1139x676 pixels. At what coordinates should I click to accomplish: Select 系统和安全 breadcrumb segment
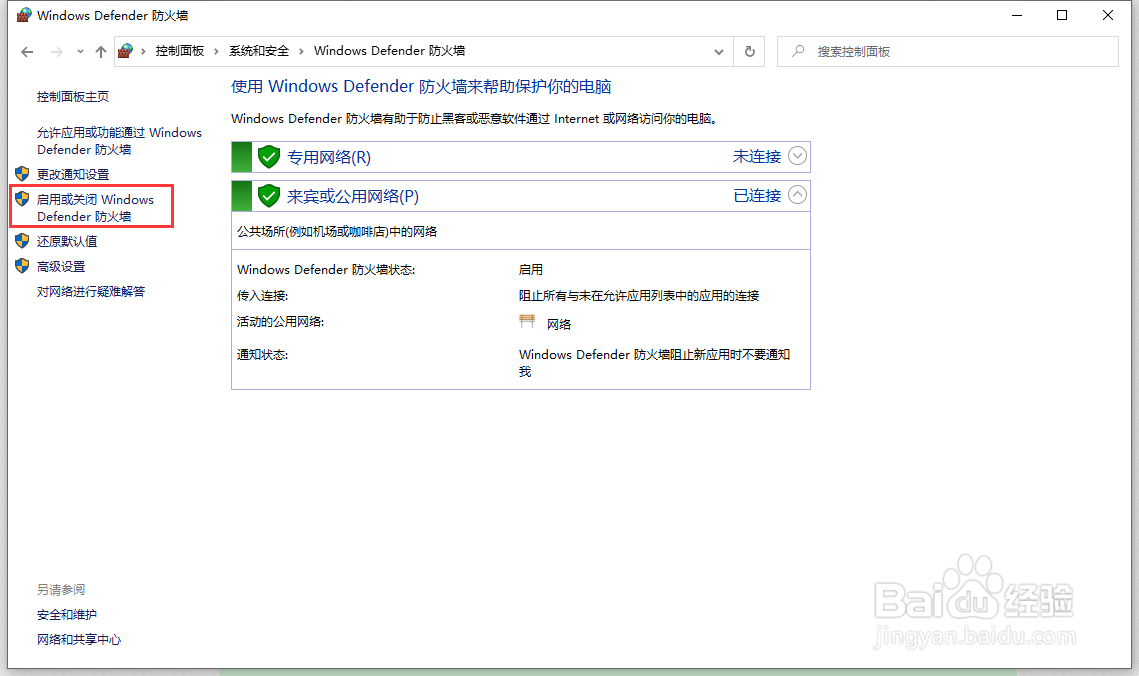tap(259, 51)
